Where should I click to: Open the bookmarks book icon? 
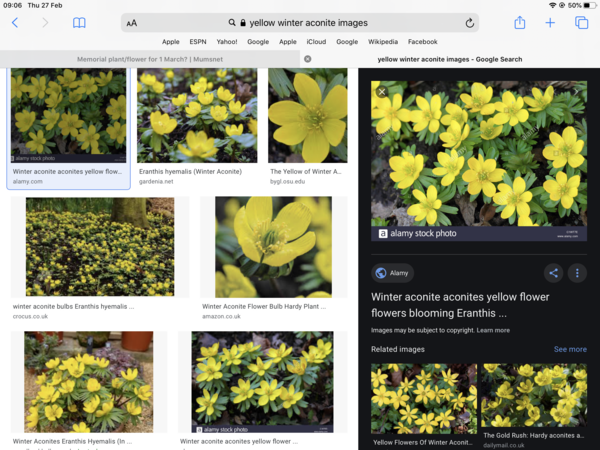(x=79, y=23)
